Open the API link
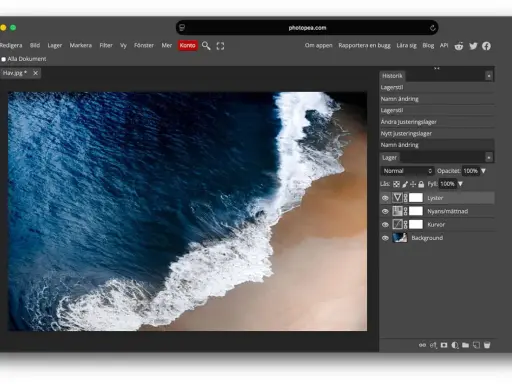This screenshot has width=512, height=384. [x=444, y=45]
